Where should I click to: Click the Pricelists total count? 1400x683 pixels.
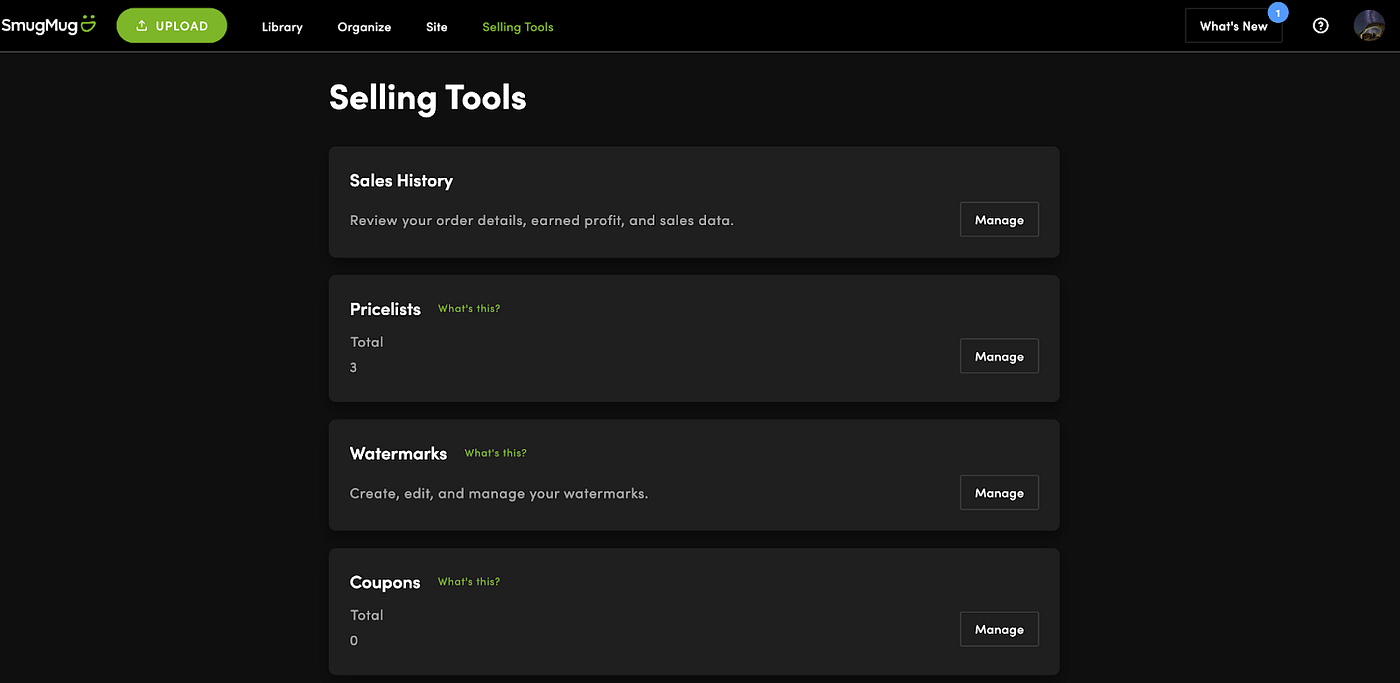[x=354, y=368]
